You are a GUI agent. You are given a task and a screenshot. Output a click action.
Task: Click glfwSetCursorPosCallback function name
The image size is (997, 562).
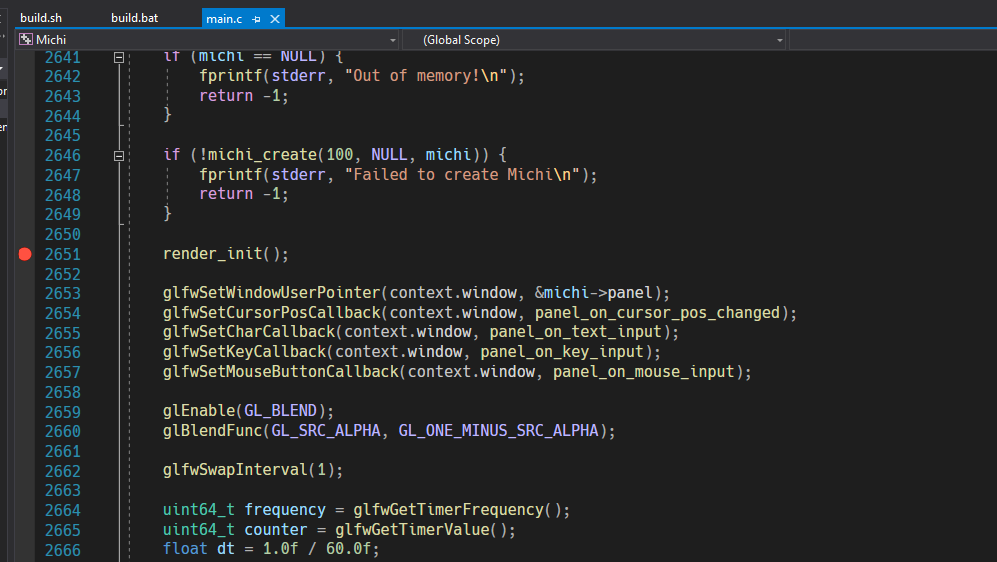[x=272, y=313]
